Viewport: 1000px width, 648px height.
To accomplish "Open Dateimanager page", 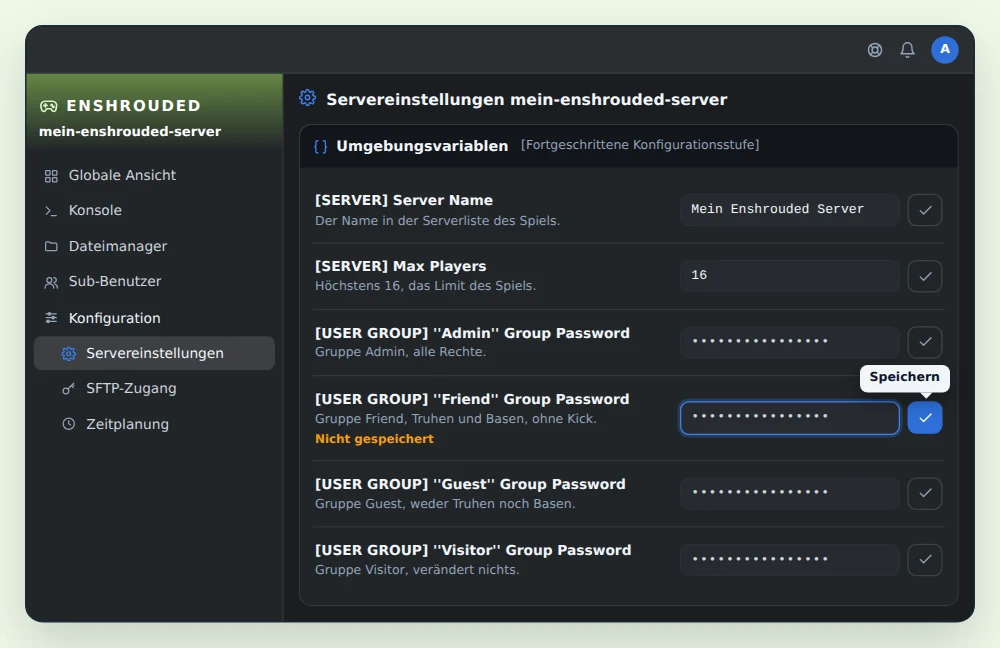I will pos(154,246).
